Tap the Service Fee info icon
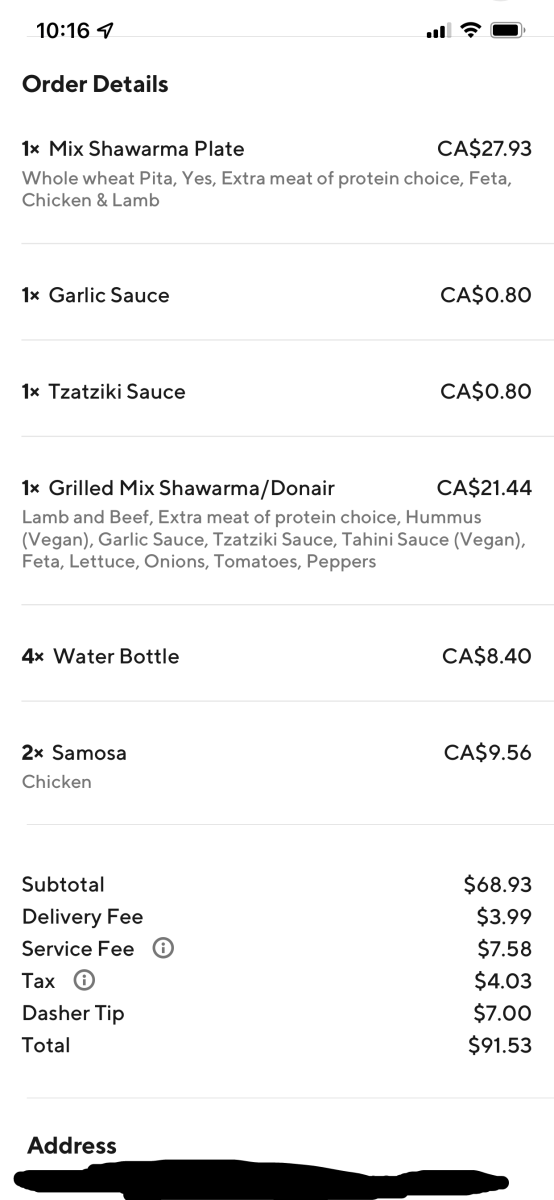Screen dimensions: 554x1200 pos(162,949)
